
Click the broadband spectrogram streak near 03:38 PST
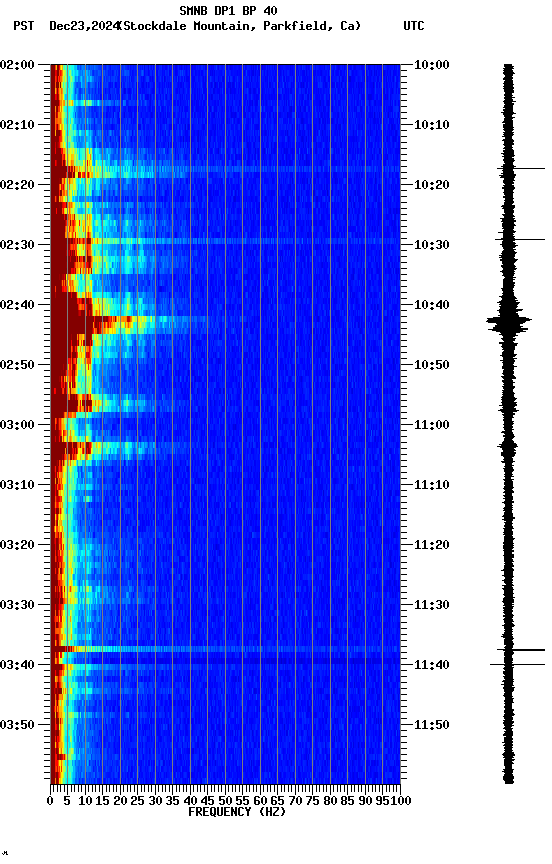pos(225,649)
